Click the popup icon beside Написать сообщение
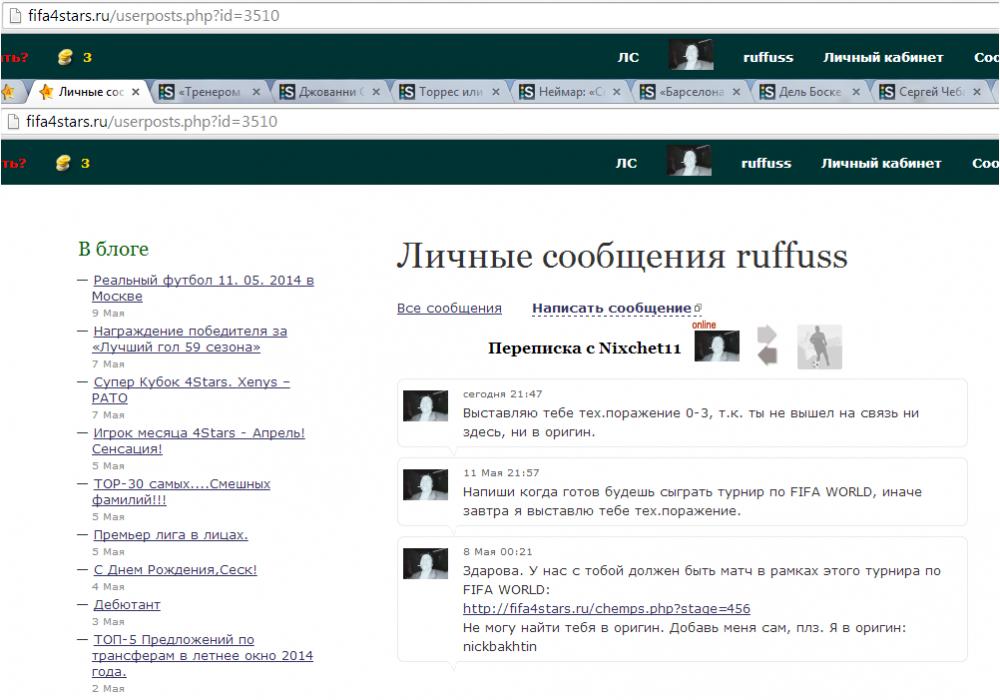 (698, 308)
